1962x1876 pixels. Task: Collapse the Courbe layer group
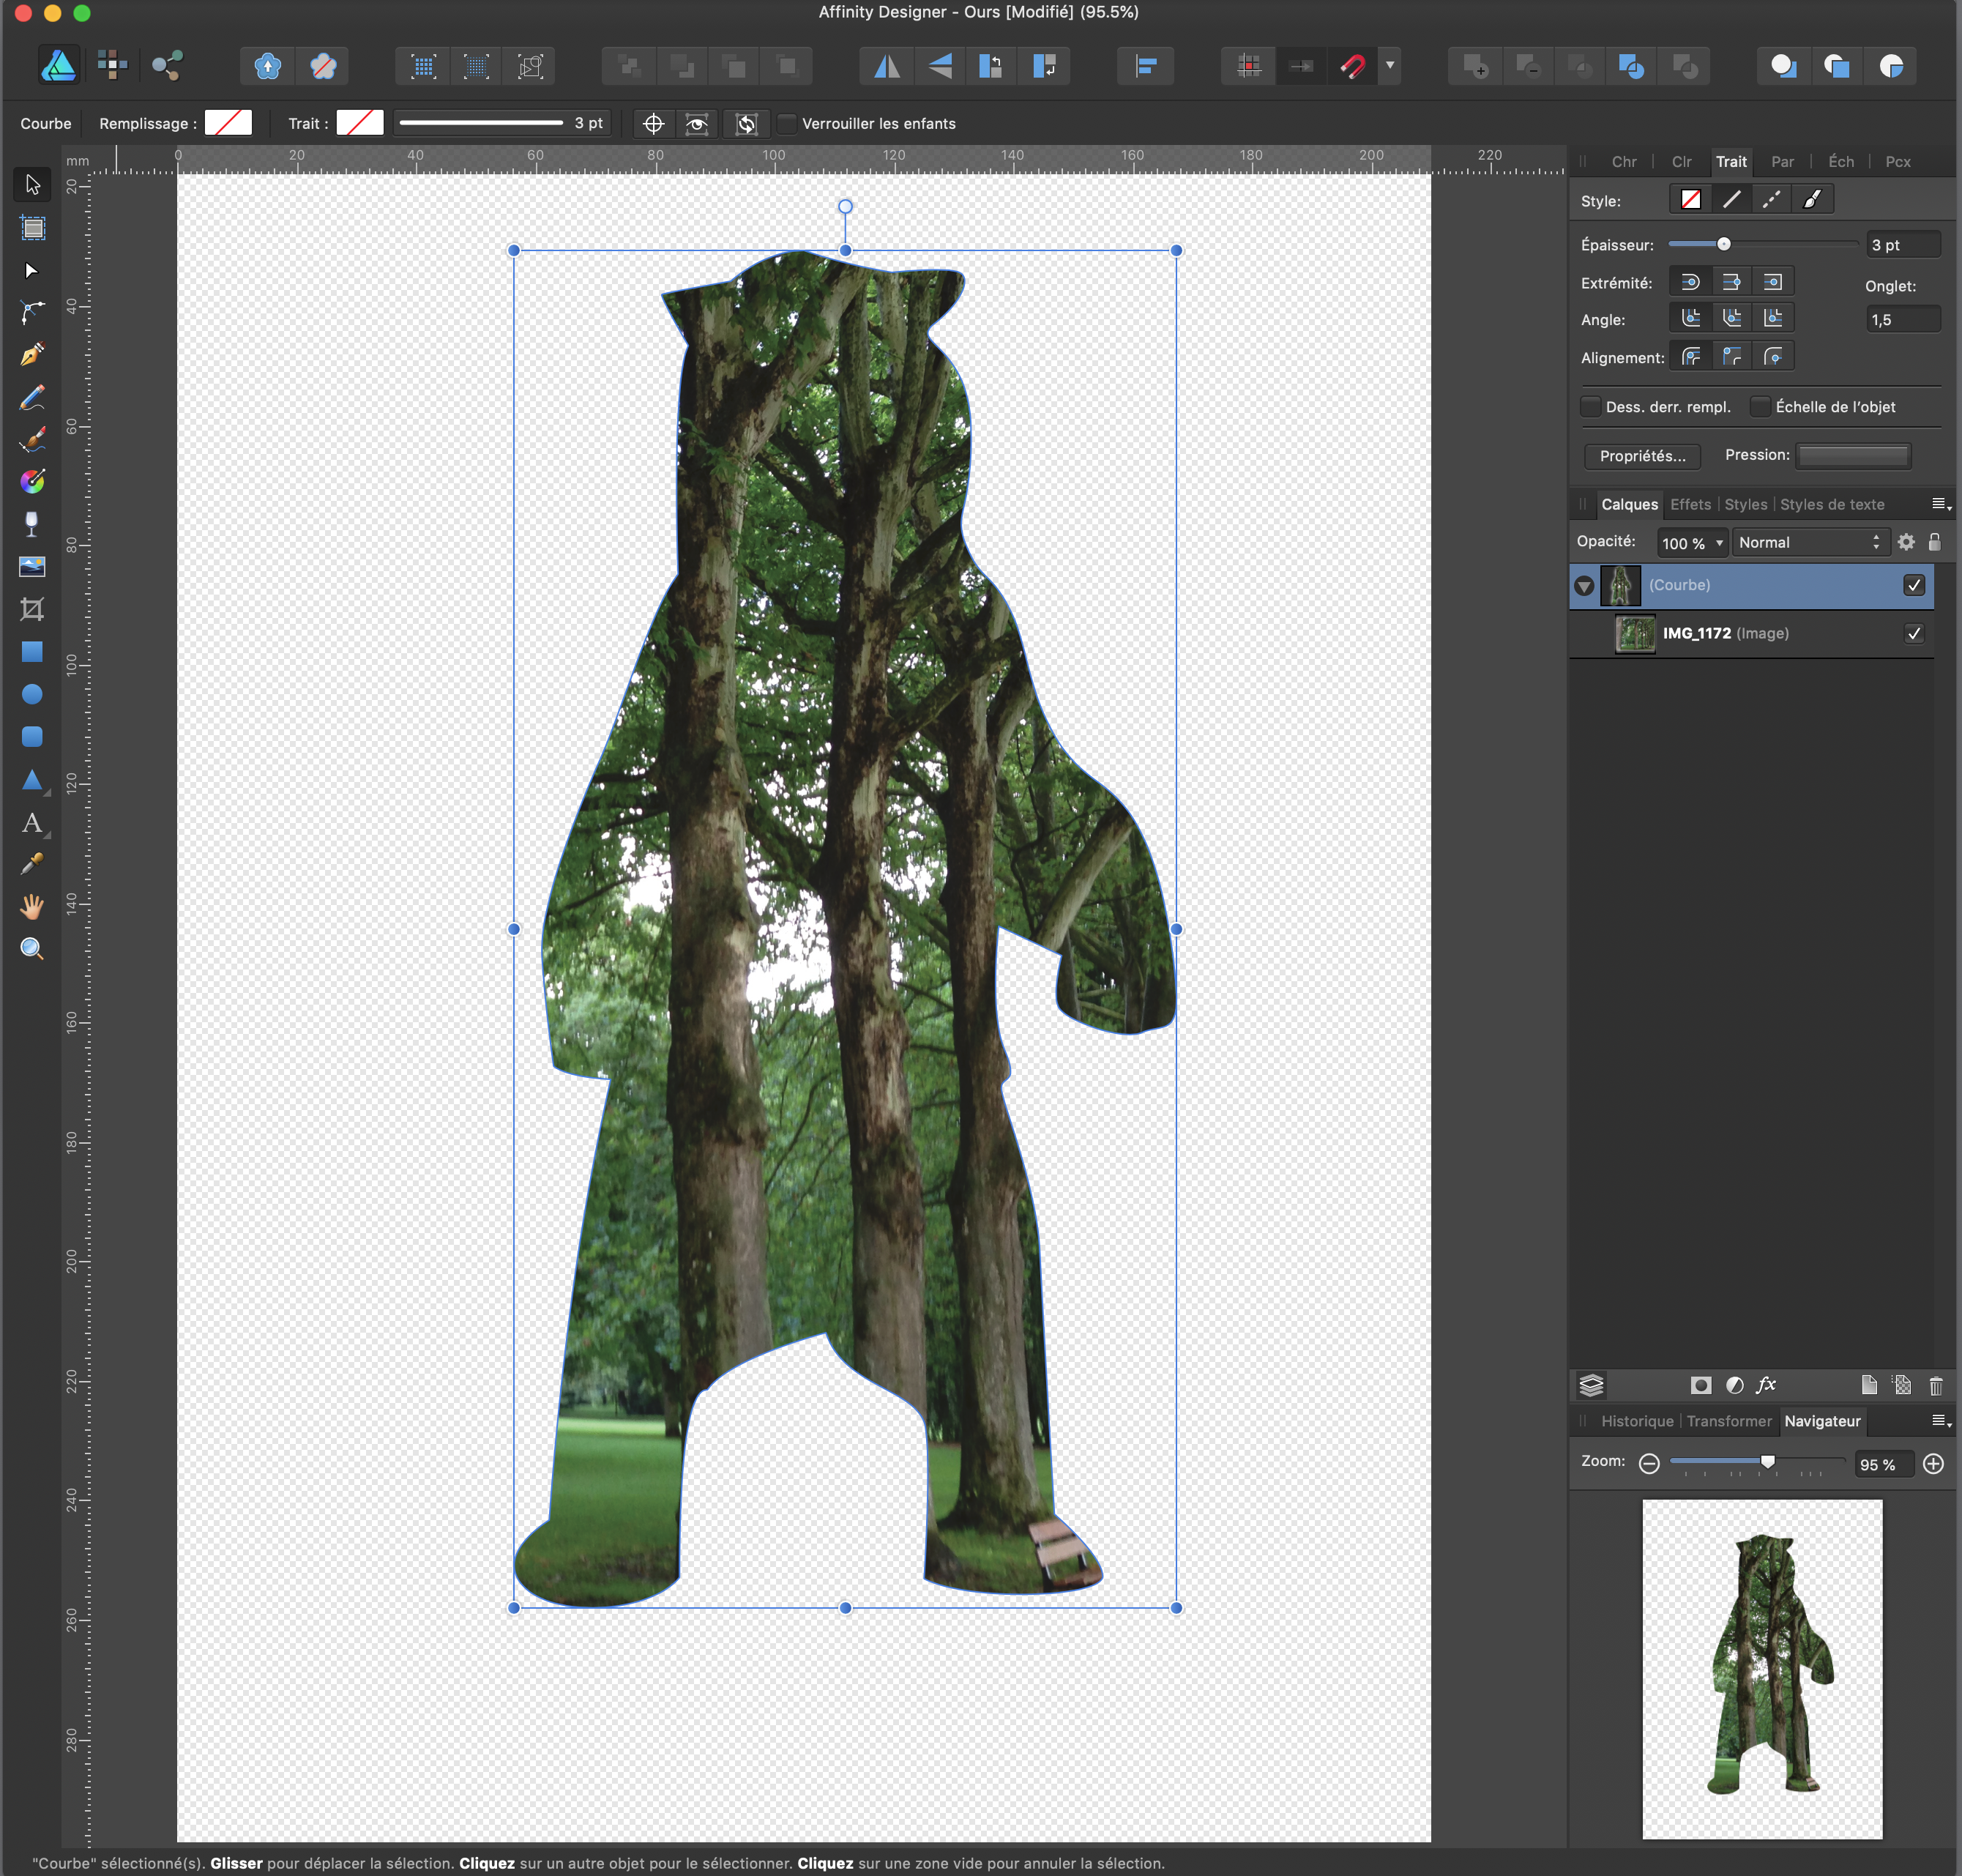pos(1584,586)
